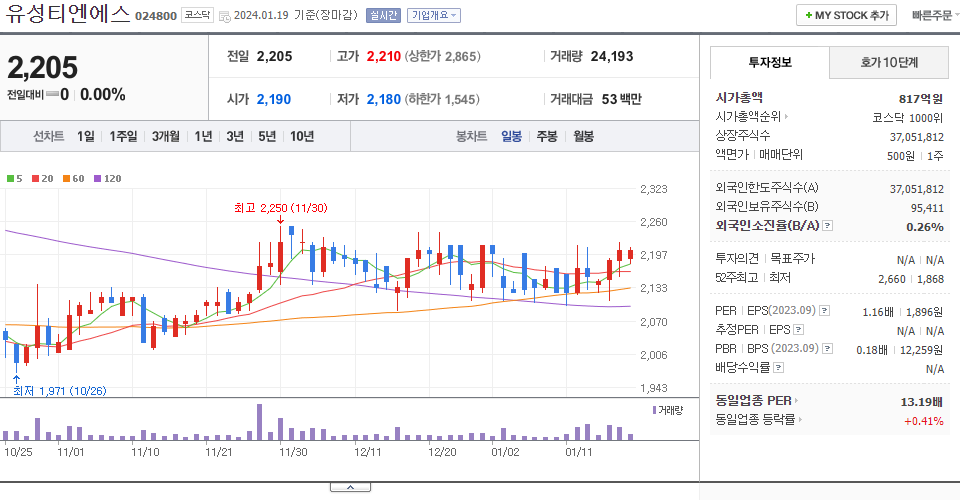Click the 11/30 date on the chart axis
960x500 pixels.
pos(293,452)
